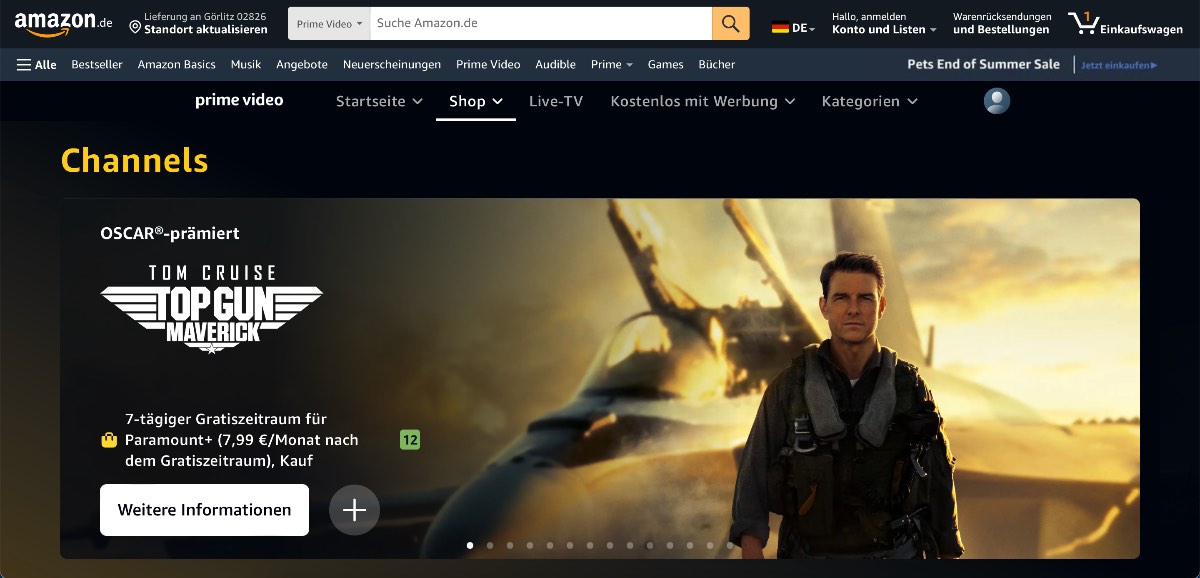1200x578 pixels.
Task: Open the DE language selector dropdown
Action: click(794, 28)
